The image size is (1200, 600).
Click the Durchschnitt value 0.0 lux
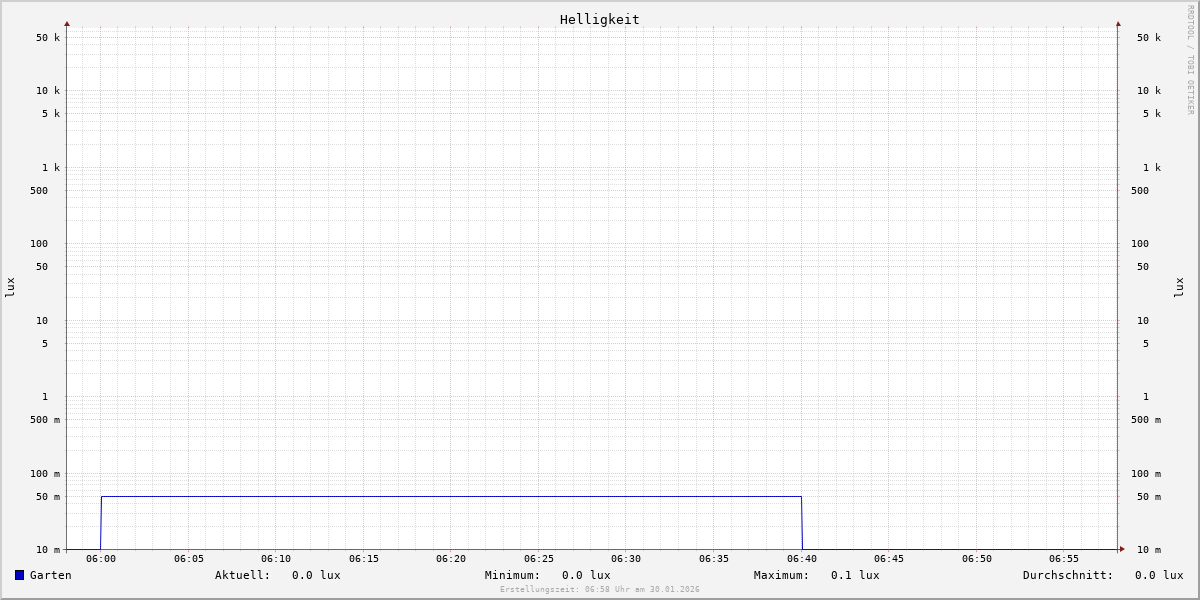(x=1159, y=575)
